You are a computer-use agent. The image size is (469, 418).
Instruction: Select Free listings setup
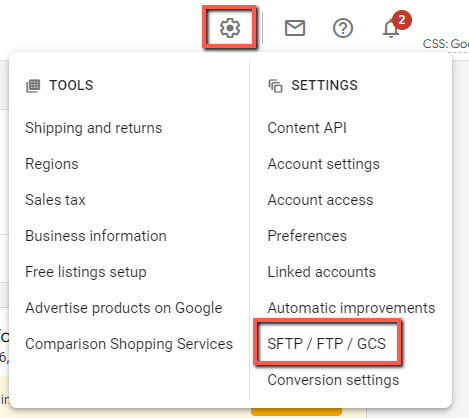[x=86, y=272]
